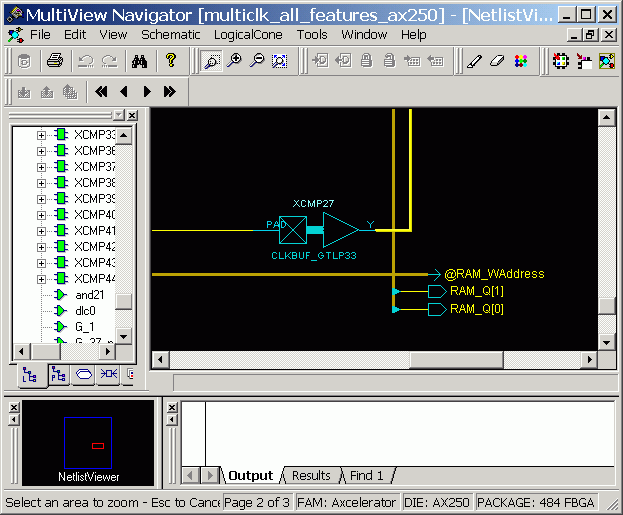Go to next page with right arrow

pos(147,92)
